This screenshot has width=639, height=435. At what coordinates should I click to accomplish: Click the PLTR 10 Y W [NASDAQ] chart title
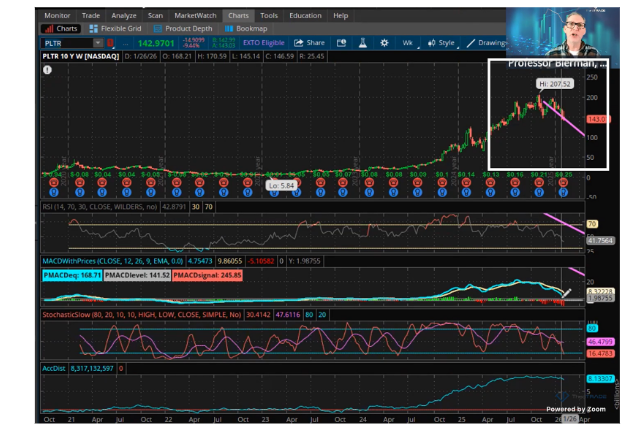point(81,56)
